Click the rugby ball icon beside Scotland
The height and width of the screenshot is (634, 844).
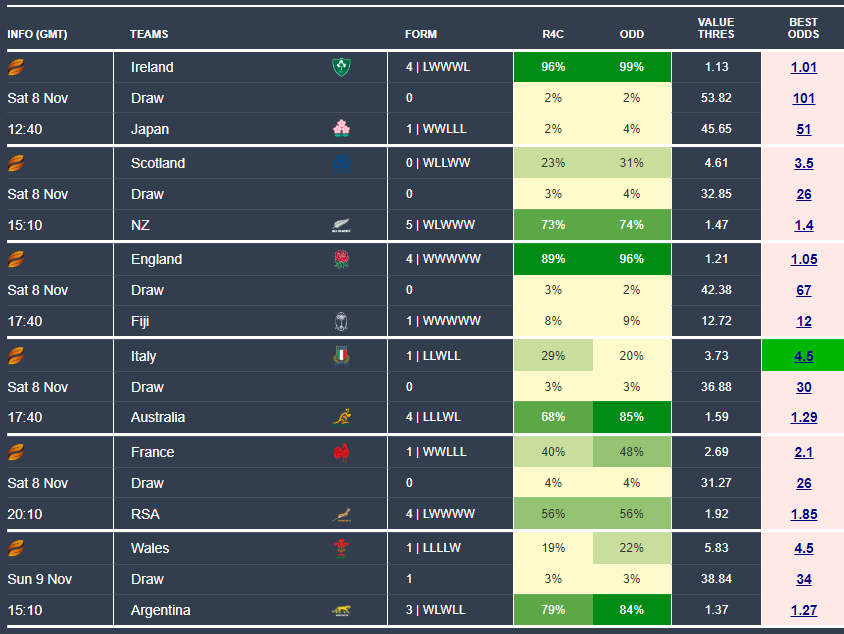click(16, 163)
